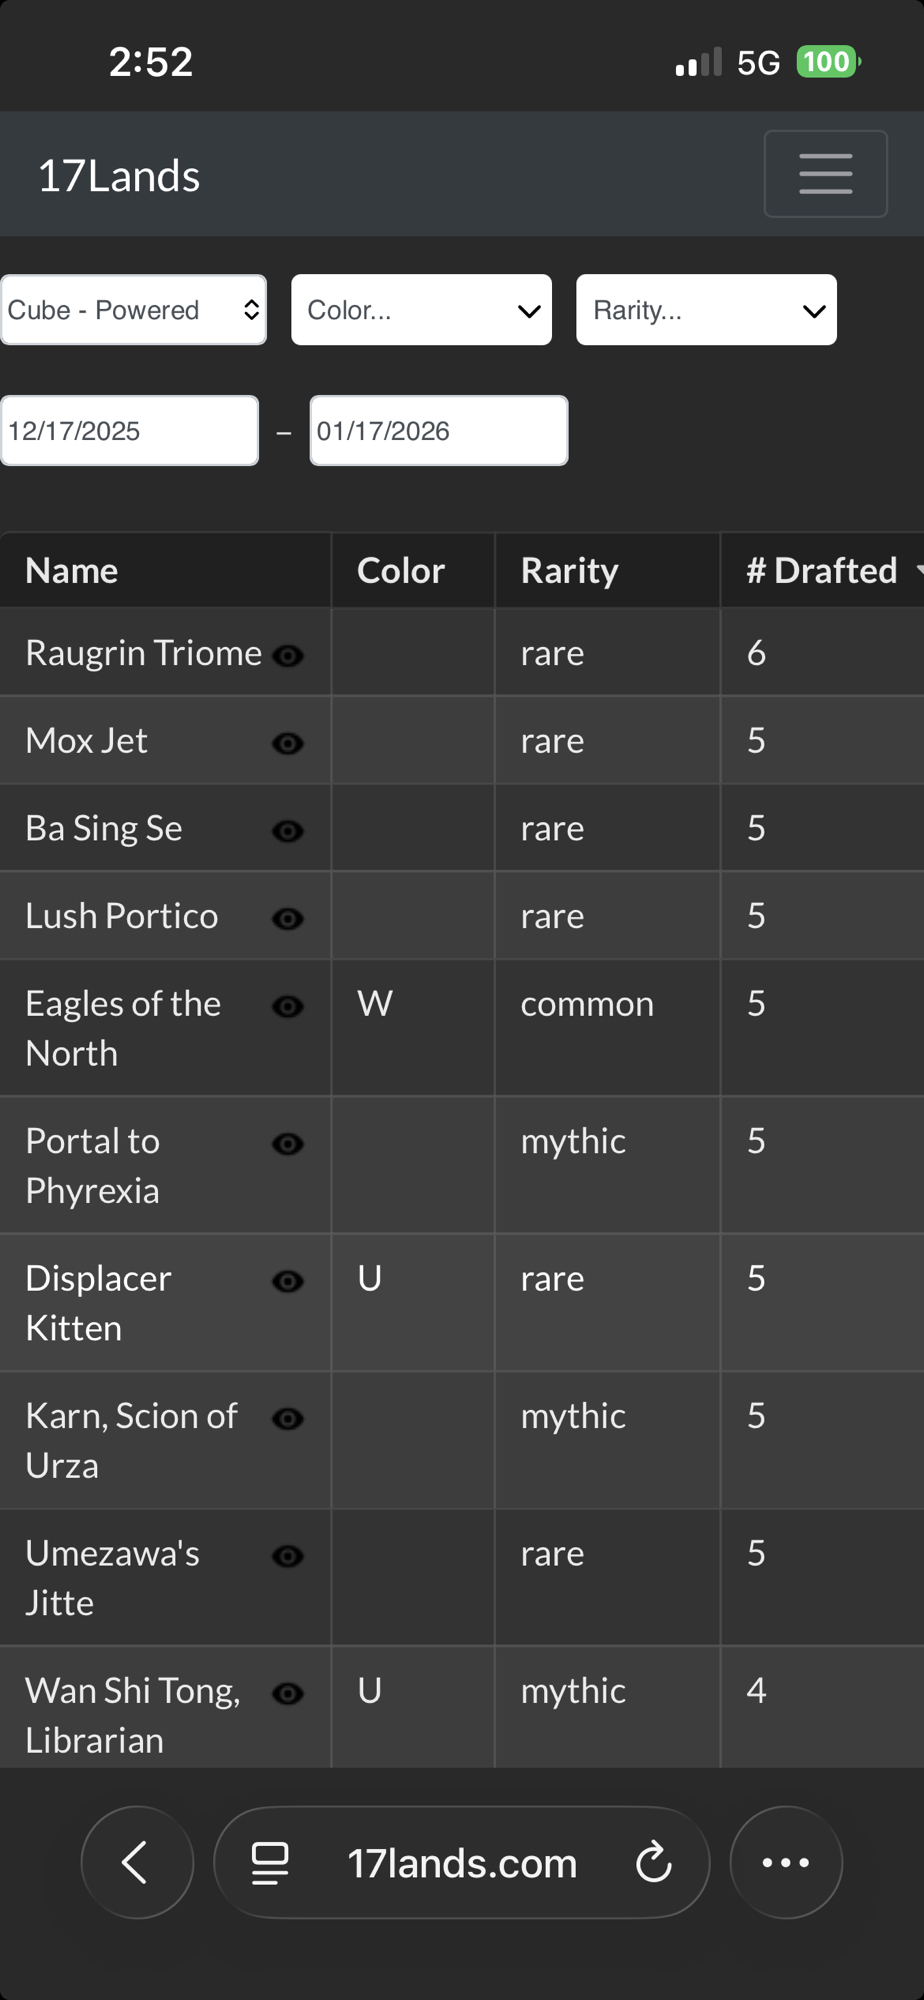Open the hamburger navigation menu
The width and height of the screenshot is (924, 2000).
point(825,174)
